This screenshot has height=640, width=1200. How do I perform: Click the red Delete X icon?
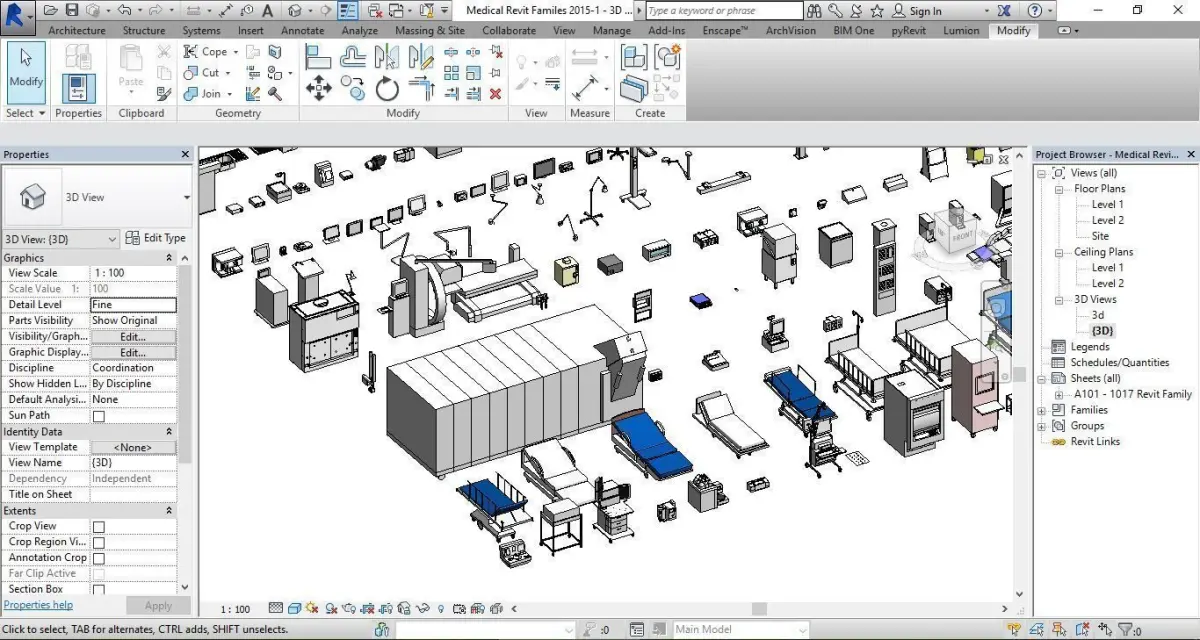point(495,94)
